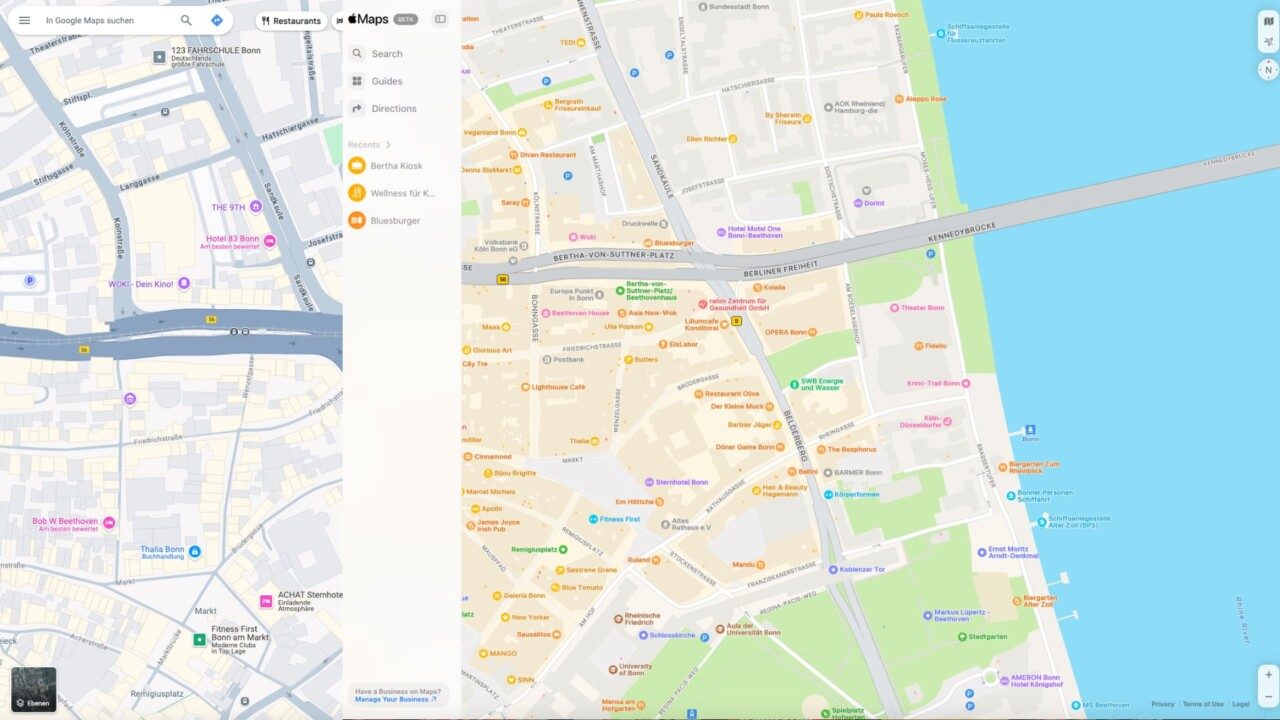1280x720 pixels.
Task: Open the Apple Maps map mode button
Action: [x=1268, y=21]
